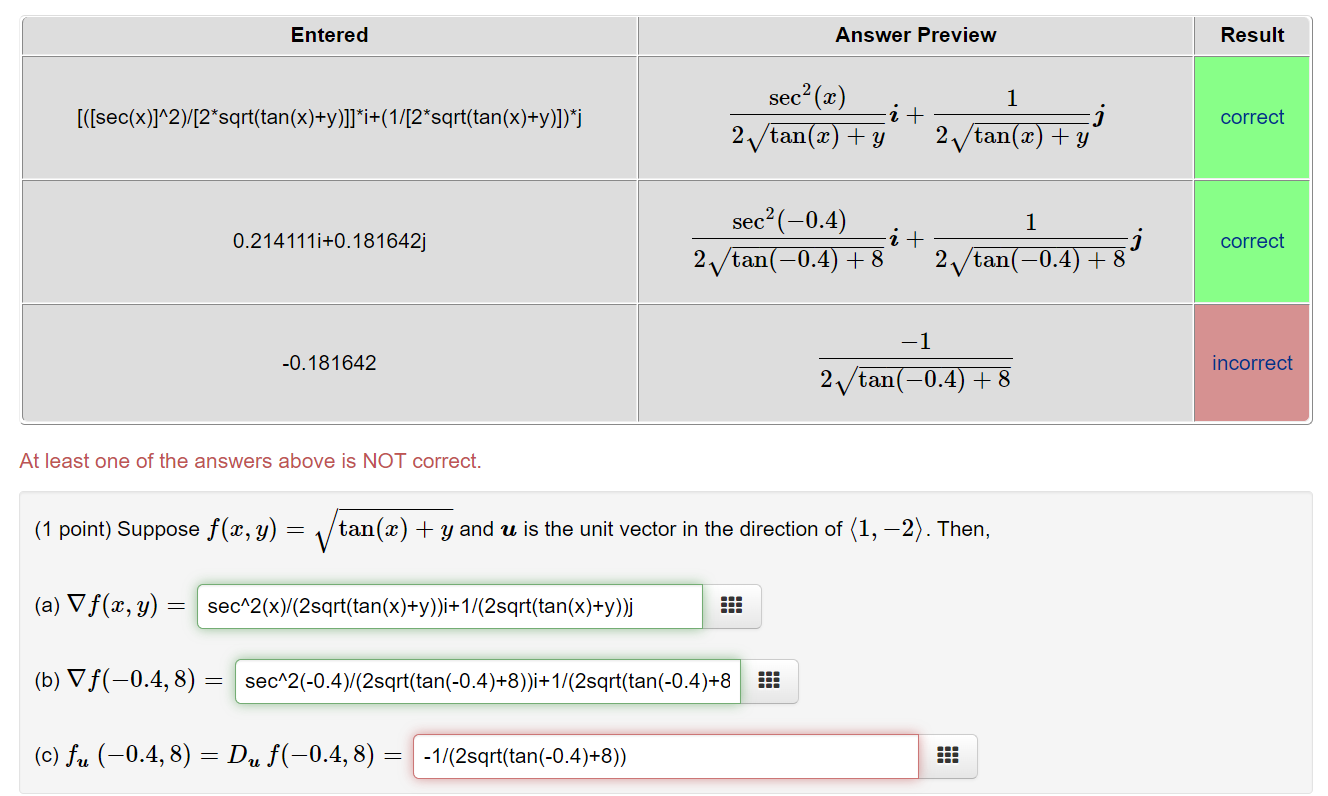Select the part (b) answer input box
This screenshot has width=1328, height=796.
pos(486,681)
